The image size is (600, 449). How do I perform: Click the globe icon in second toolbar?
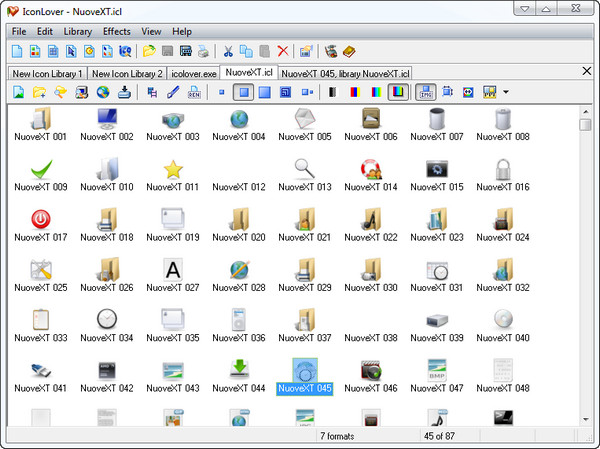click(103, 92)
